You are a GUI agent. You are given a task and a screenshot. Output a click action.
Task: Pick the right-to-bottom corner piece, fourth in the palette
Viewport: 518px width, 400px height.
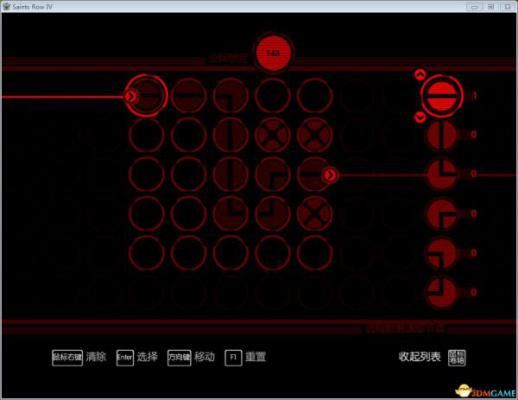(x=441, y=214)
